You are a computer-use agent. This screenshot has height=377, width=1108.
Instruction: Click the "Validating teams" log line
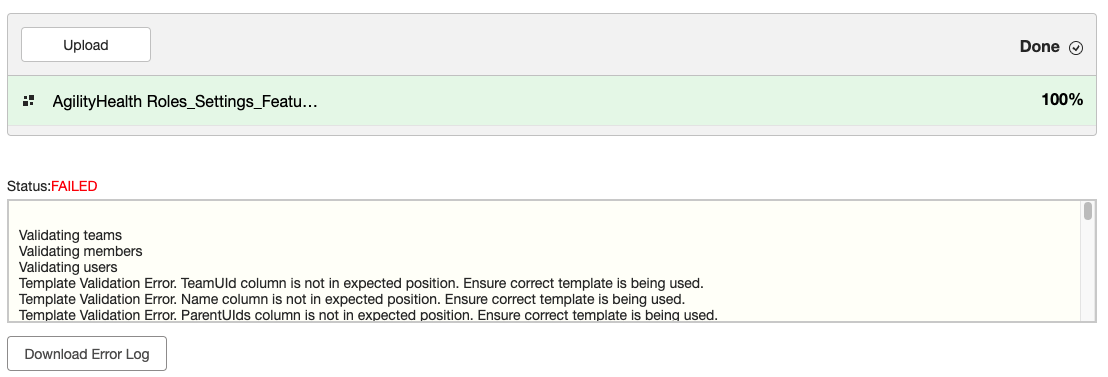tap(70, 235)
